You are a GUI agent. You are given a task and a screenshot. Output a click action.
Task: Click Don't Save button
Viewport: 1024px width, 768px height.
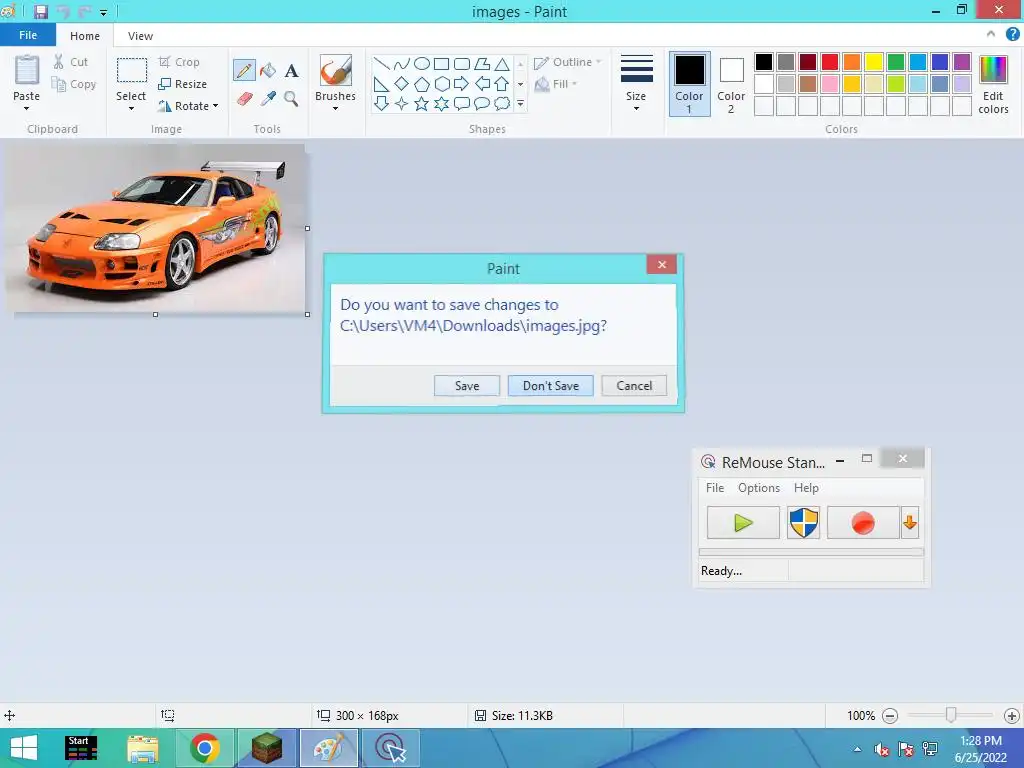tap(551, 385)
